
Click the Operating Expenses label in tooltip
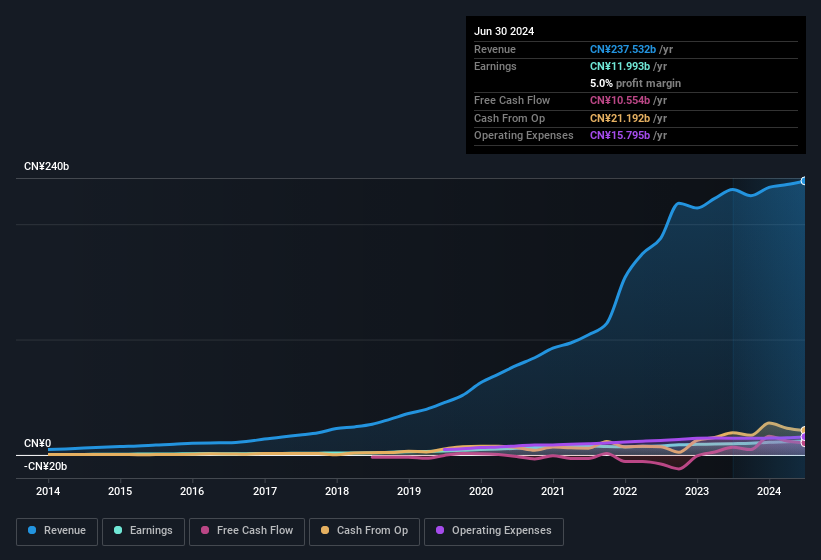[524, 135]
